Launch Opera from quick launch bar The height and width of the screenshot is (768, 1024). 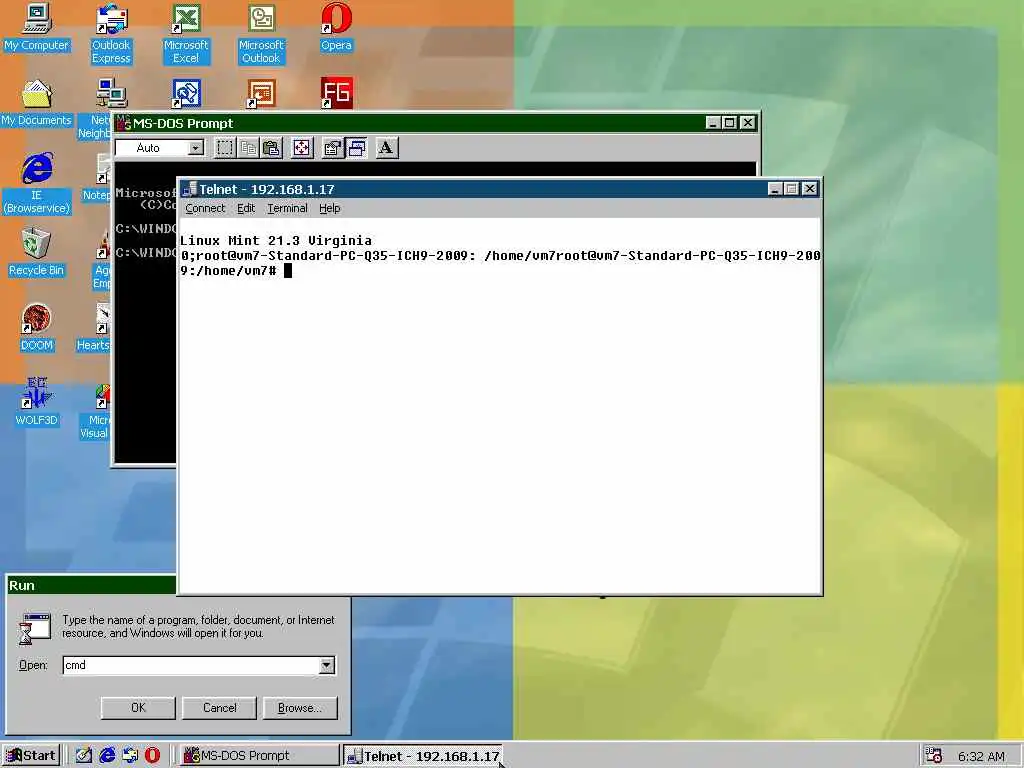click(152, 756)
